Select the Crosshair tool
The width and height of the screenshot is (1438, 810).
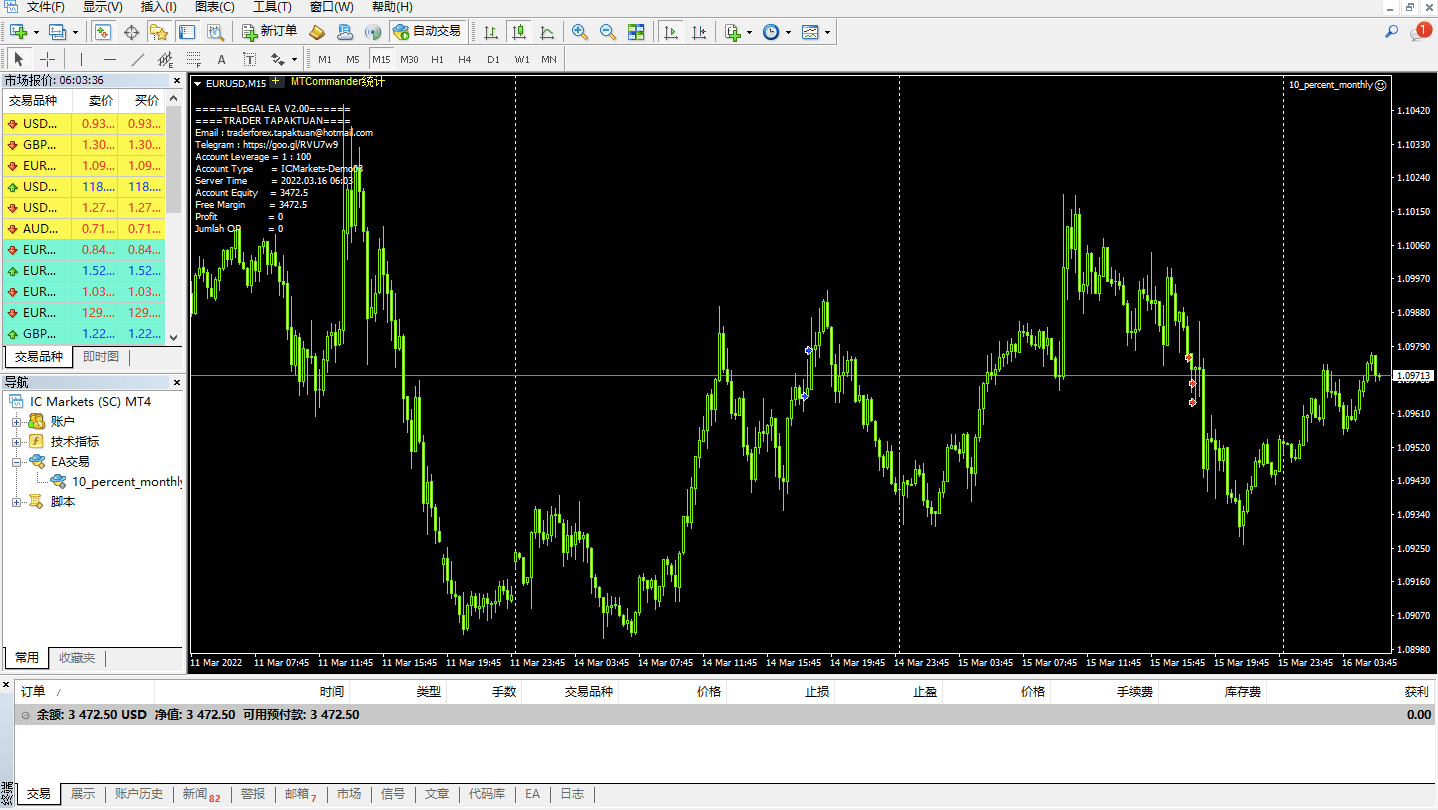click(x=47, y=59)
